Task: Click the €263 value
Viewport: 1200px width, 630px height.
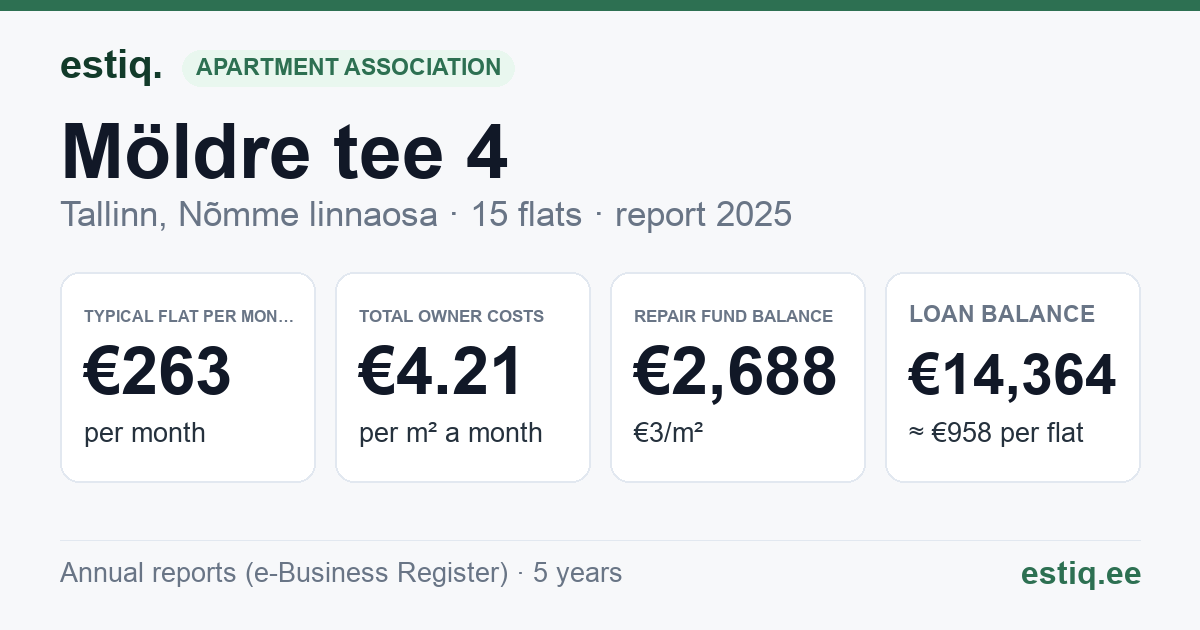Action: (158, 372)
